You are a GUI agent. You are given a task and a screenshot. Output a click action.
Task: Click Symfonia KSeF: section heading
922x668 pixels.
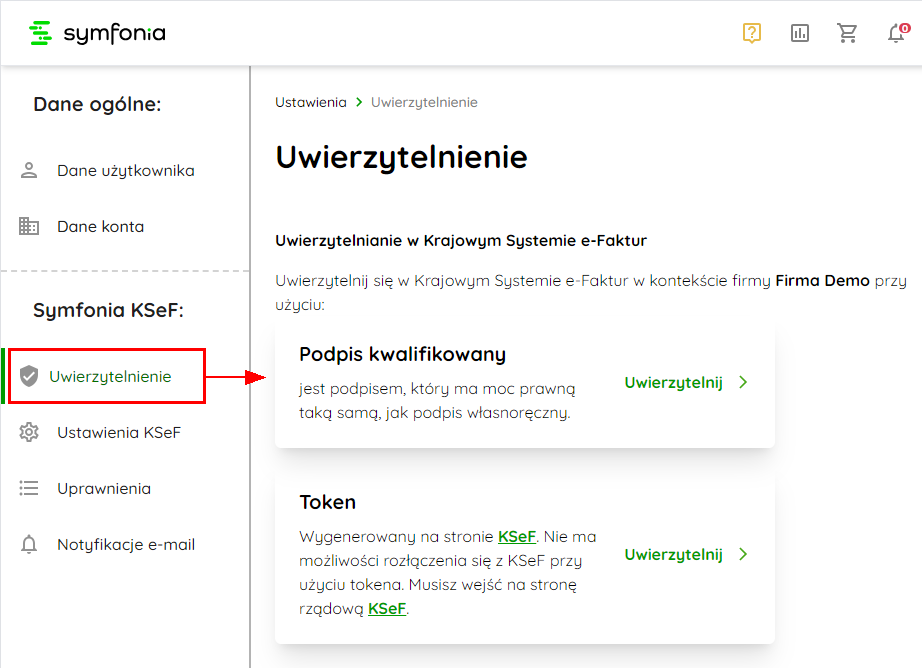tap(108, 309)
